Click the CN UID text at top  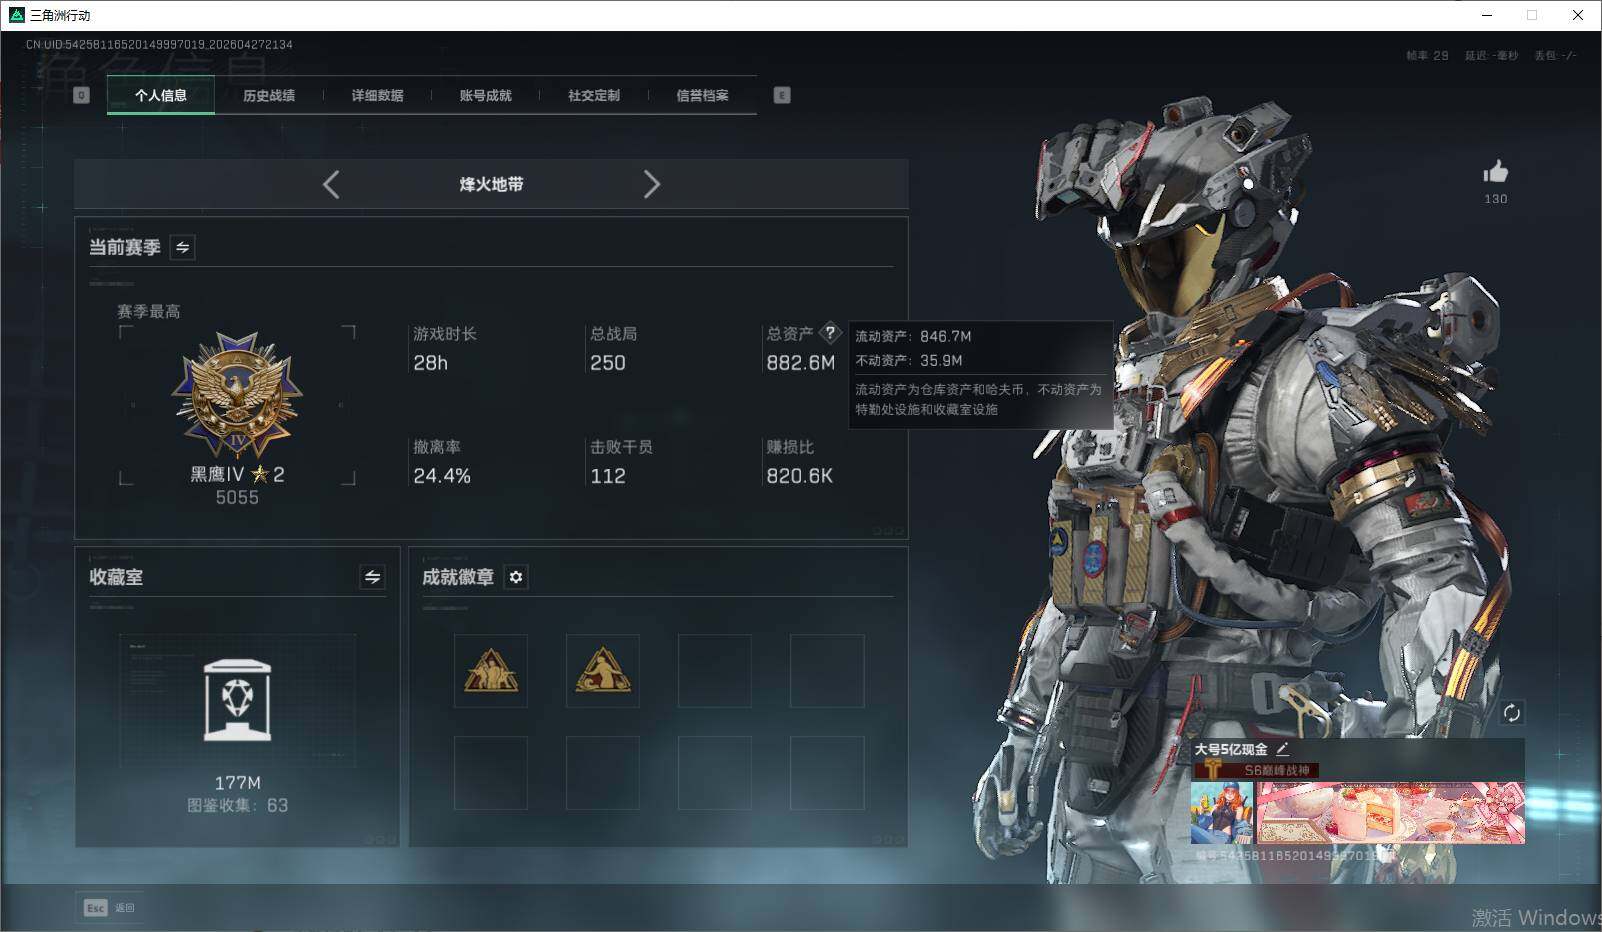[x=159, y=44]
